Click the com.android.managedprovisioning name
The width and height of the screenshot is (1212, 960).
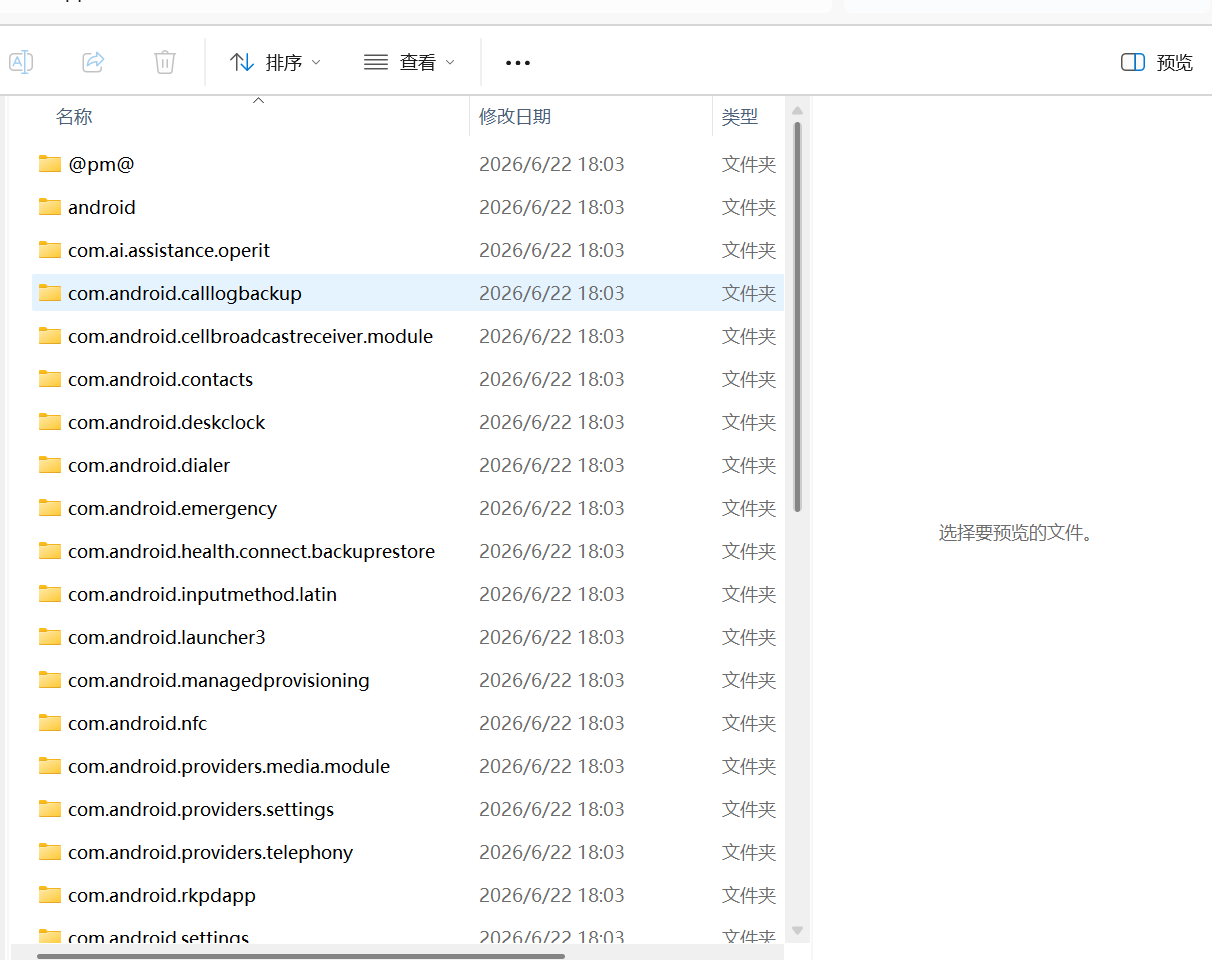(219, 680)
